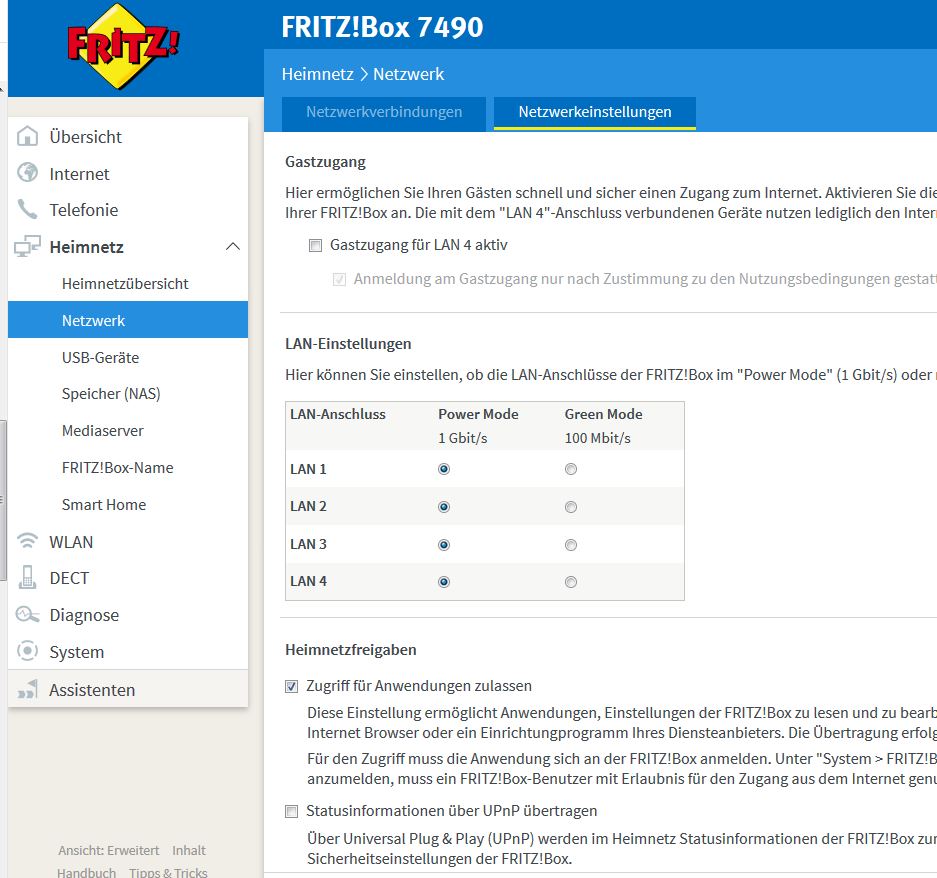This screenshot has width=937, height=878.
Task: Collapse the Heimnetz menu chevron
Action: pos(233,246)
